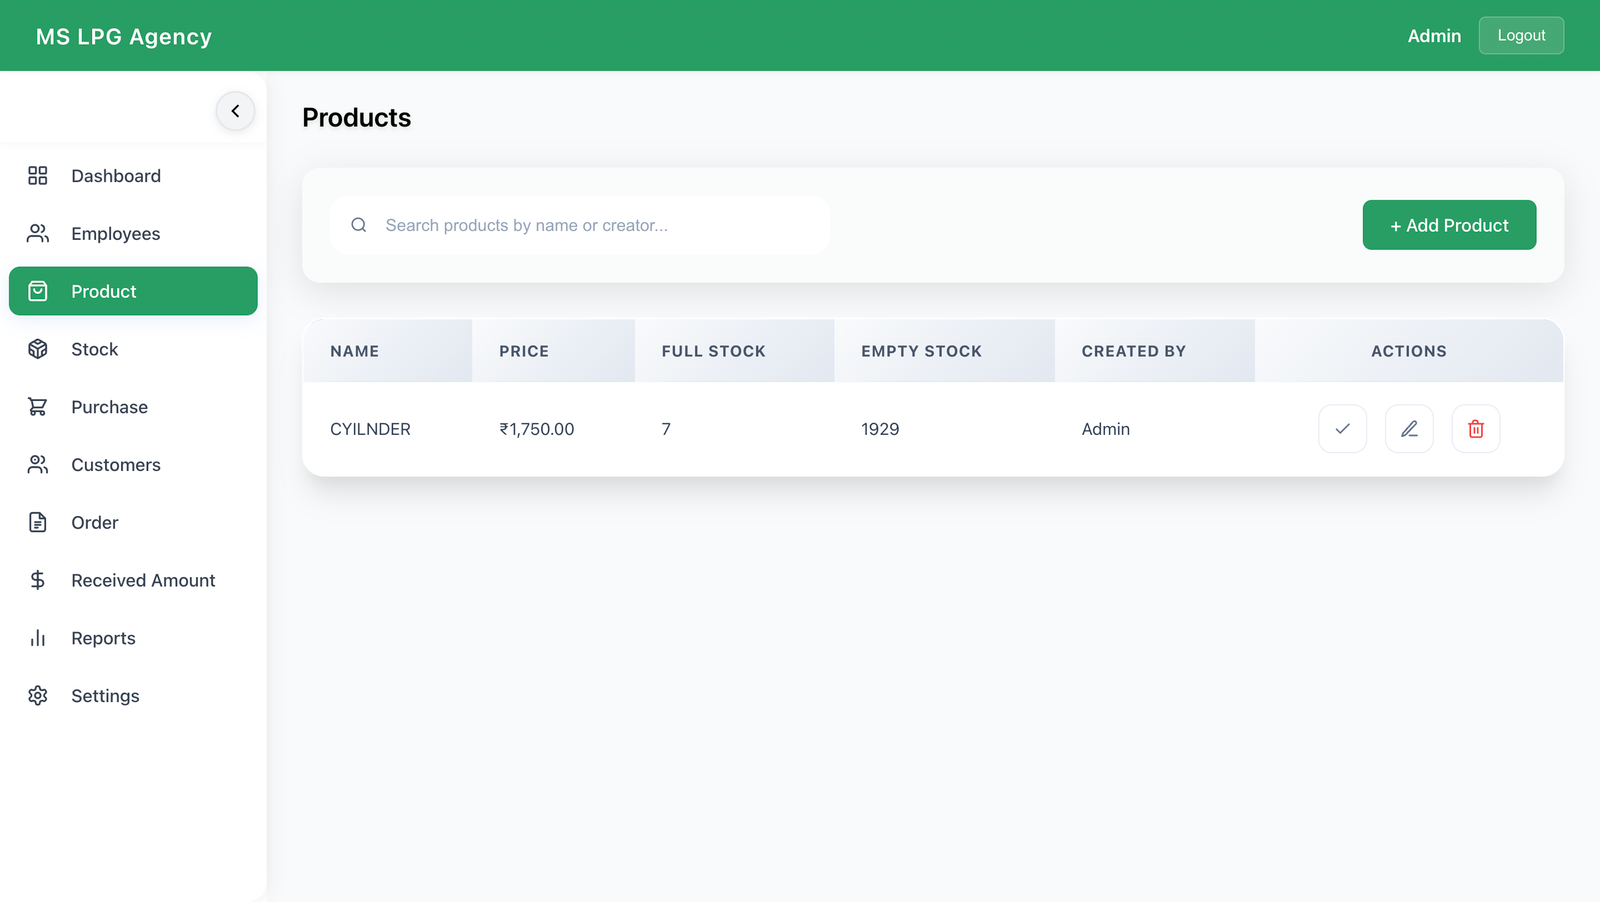1600x902 pixels.
Task: Click the Product shopping bag icon
Action: click(38, 291)
